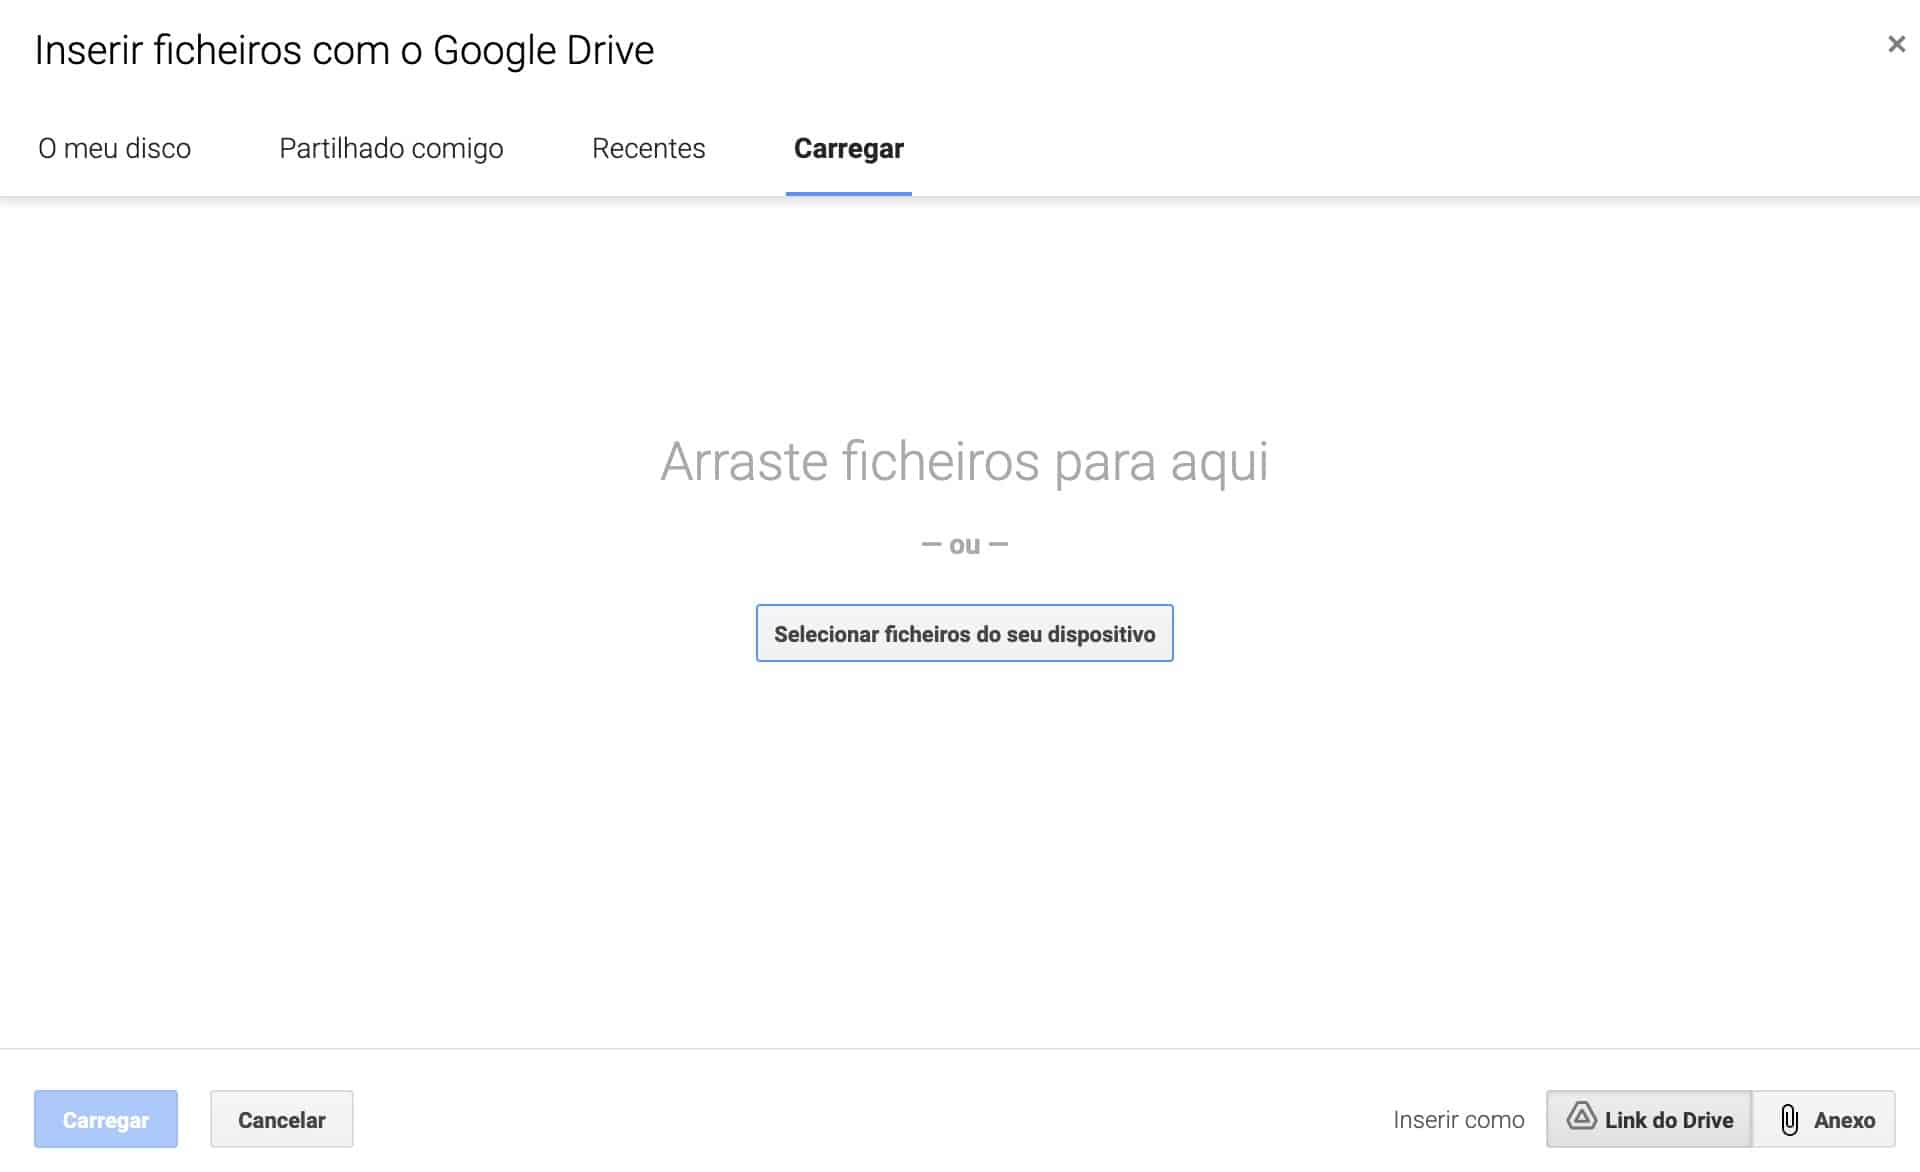Close the Google Drive insert dialog

(x=1896, y=44)
